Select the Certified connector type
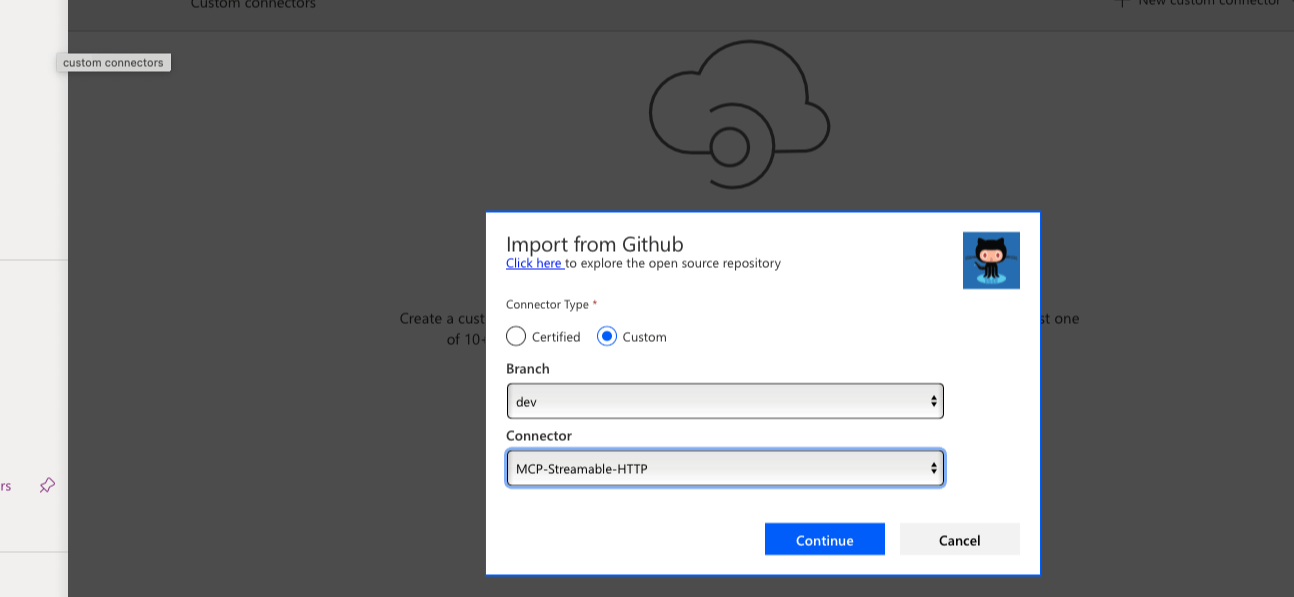The width and height of the screenshot is (1294, 597). 516,336
